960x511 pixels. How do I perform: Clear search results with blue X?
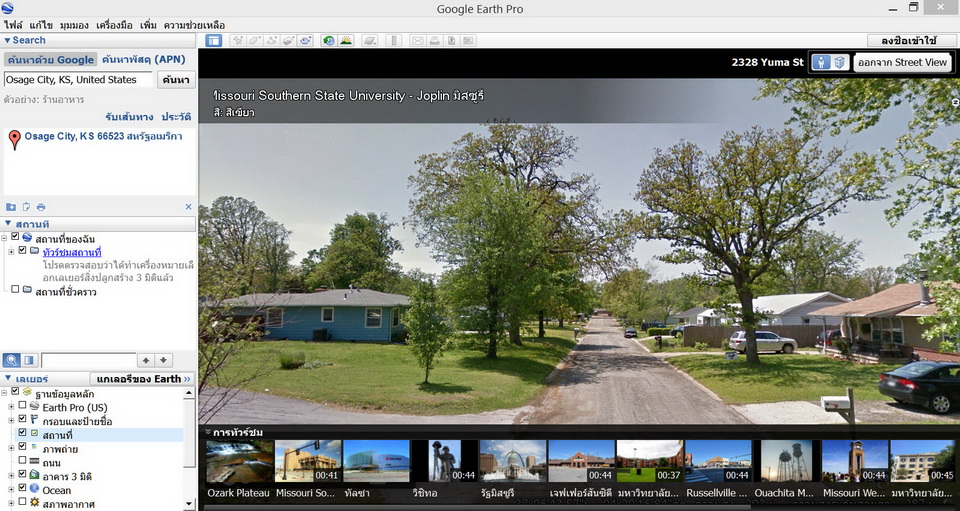[x=189, y=207]
